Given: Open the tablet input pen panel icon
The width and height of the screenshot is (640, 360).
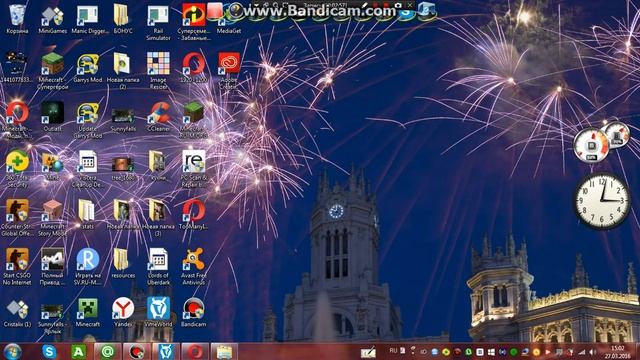Looking at the screenshot, I should 368,352.
